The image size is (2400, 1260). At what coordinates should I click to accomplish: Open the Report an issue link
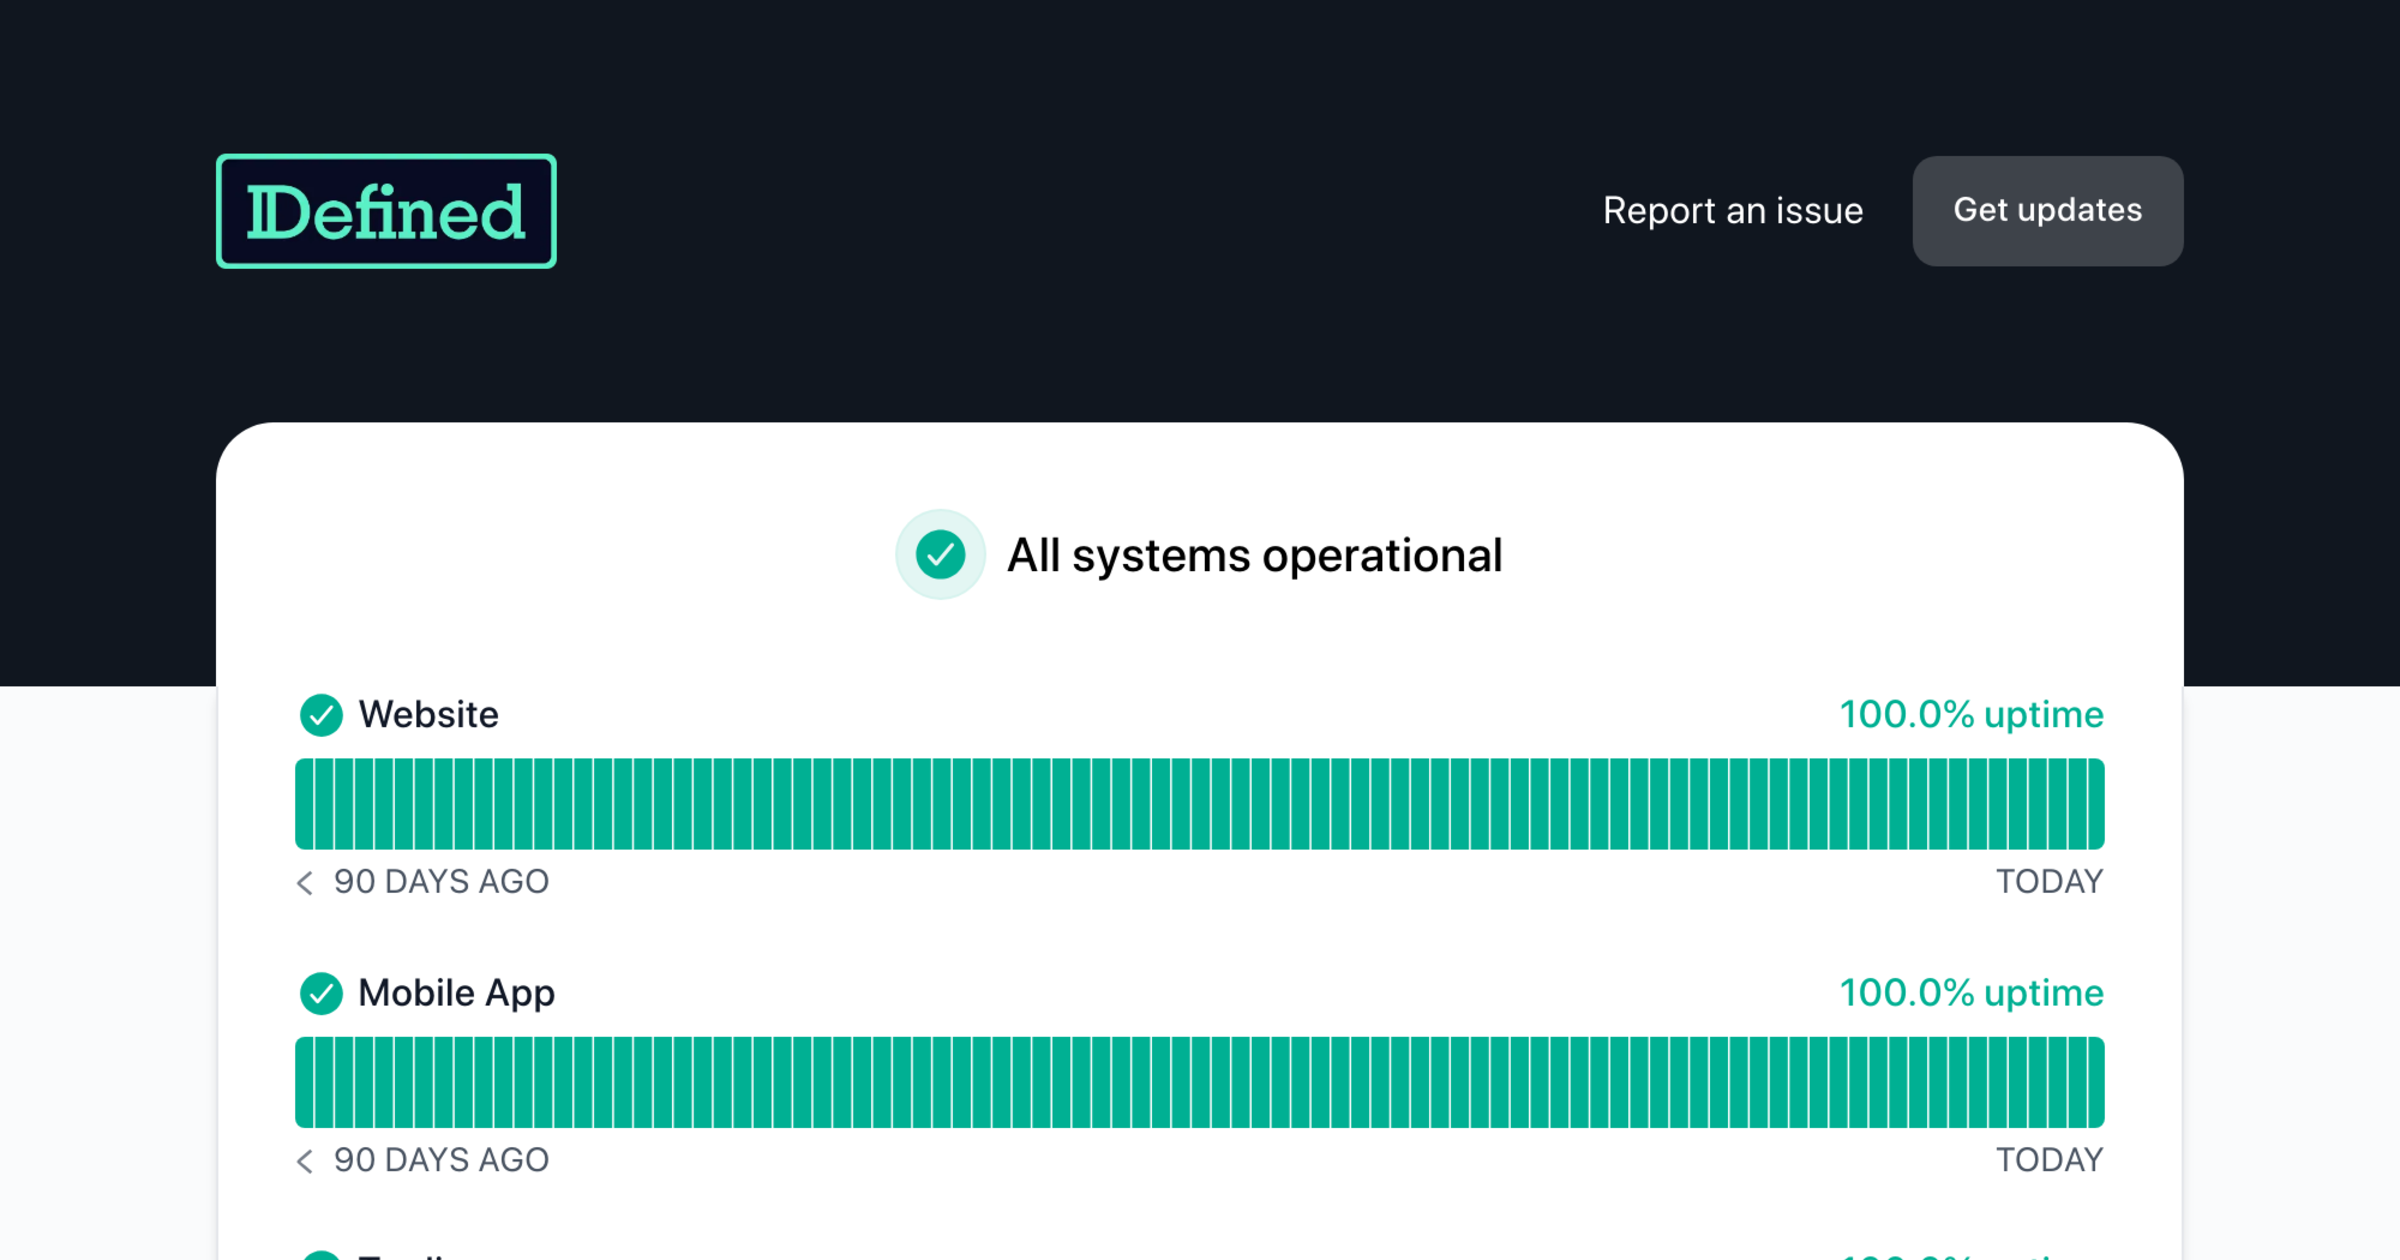(x=1732, y=211)
